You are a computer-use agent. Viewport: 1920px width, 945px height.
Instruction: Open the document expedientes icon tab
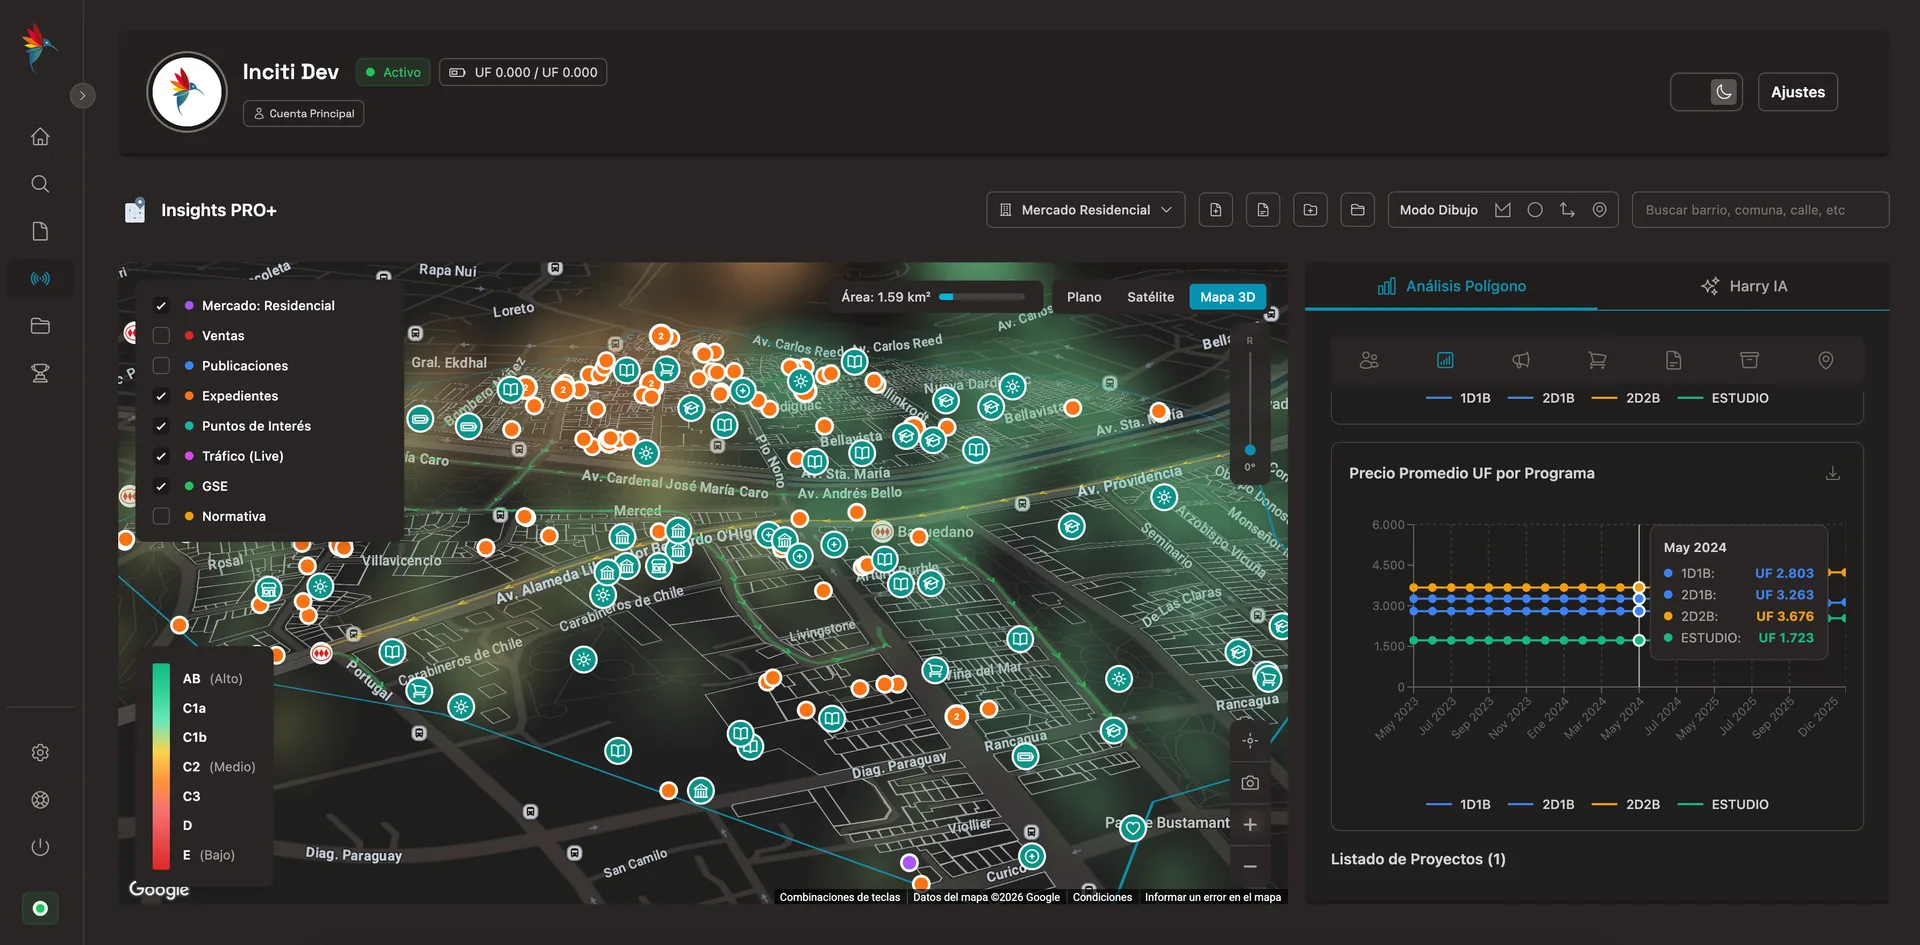pyautogui.click(x=1673, y=360)
